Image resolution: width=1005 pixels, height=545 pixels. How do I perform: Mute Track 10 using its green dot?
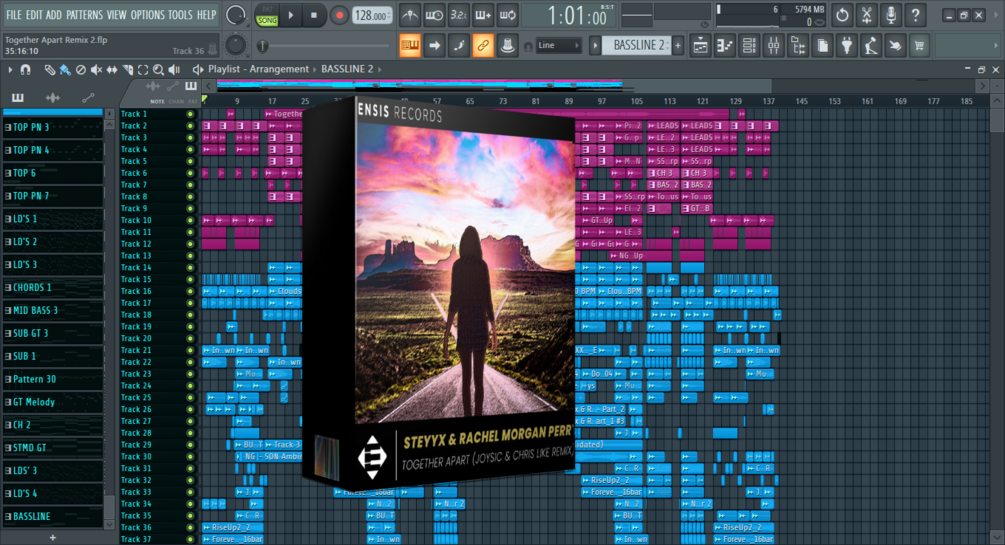point(190,221)
